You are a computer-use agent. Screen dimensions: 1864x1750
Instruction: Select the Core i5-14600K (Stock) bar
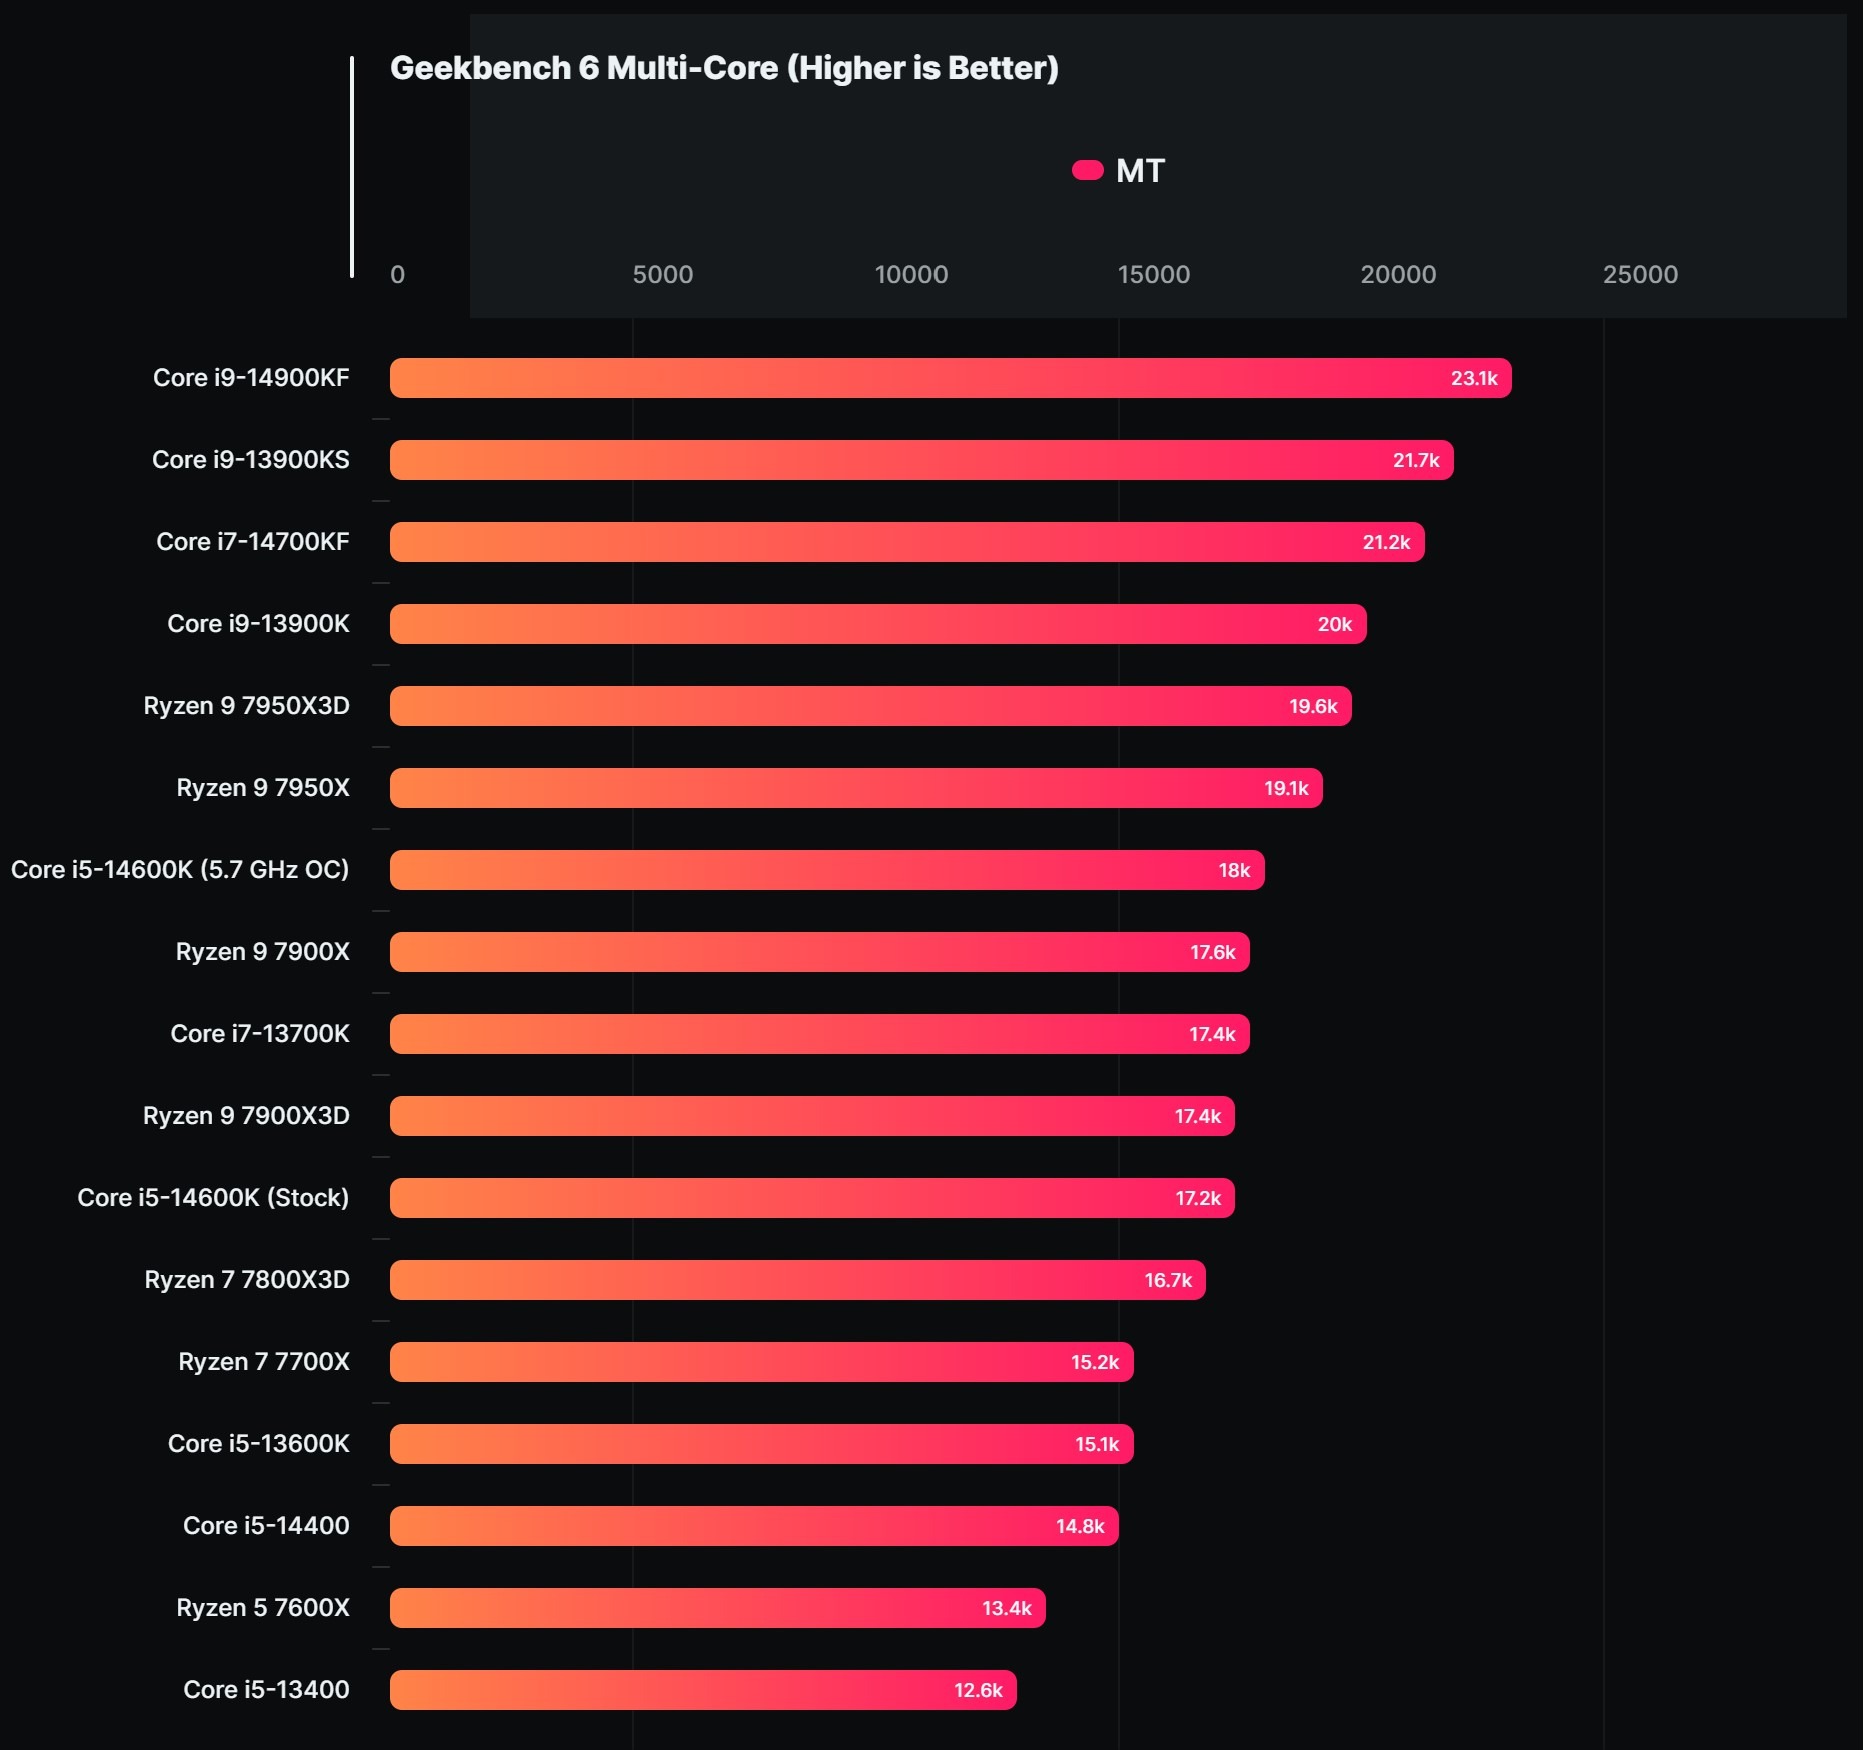tap(812, 1198)
